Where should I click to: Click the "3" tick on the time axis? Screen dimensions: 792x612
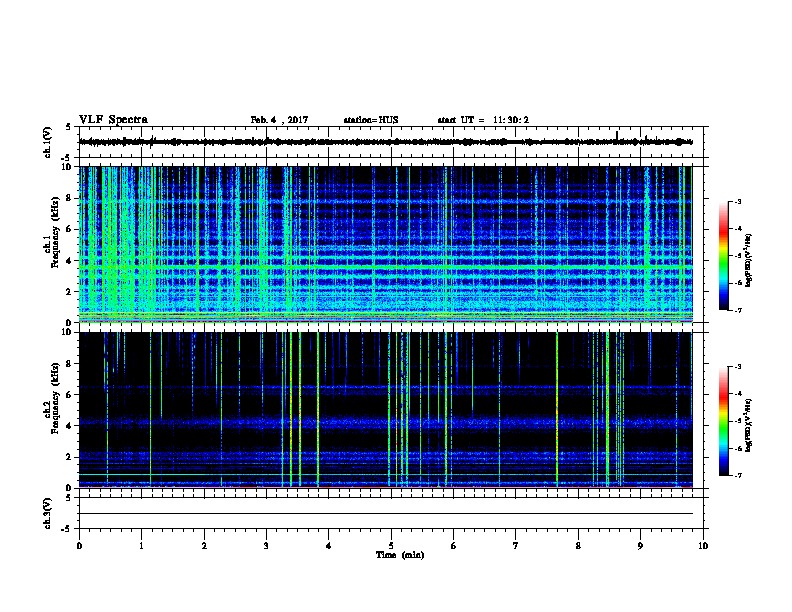(266, 545)
